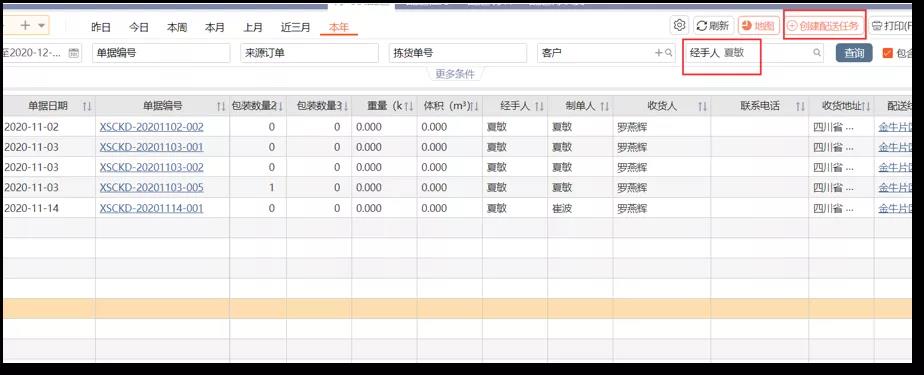
Task: Click the 客户 input field
Action: coord(606,52)
